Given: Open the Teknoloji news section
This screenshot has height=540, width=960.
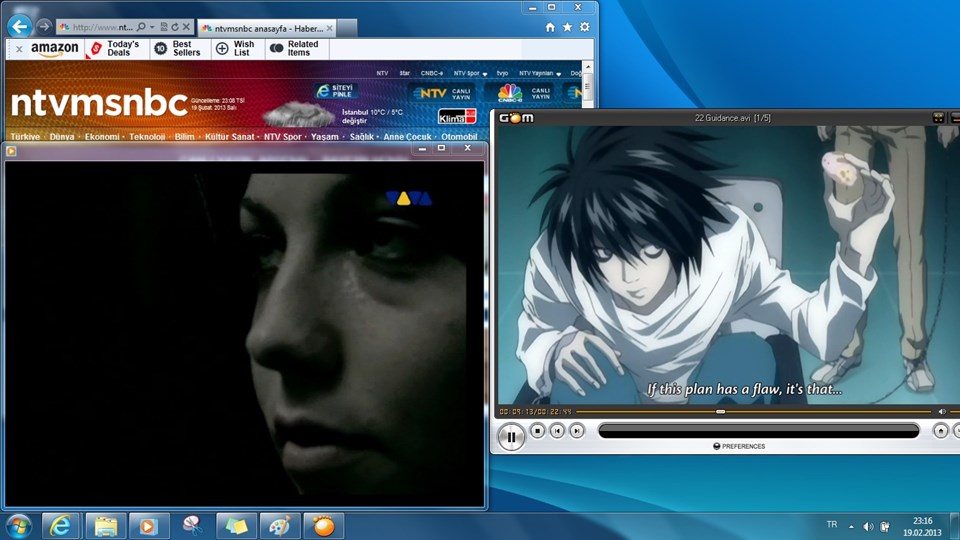Looking at the screenshot, I should tap(147, 137).
